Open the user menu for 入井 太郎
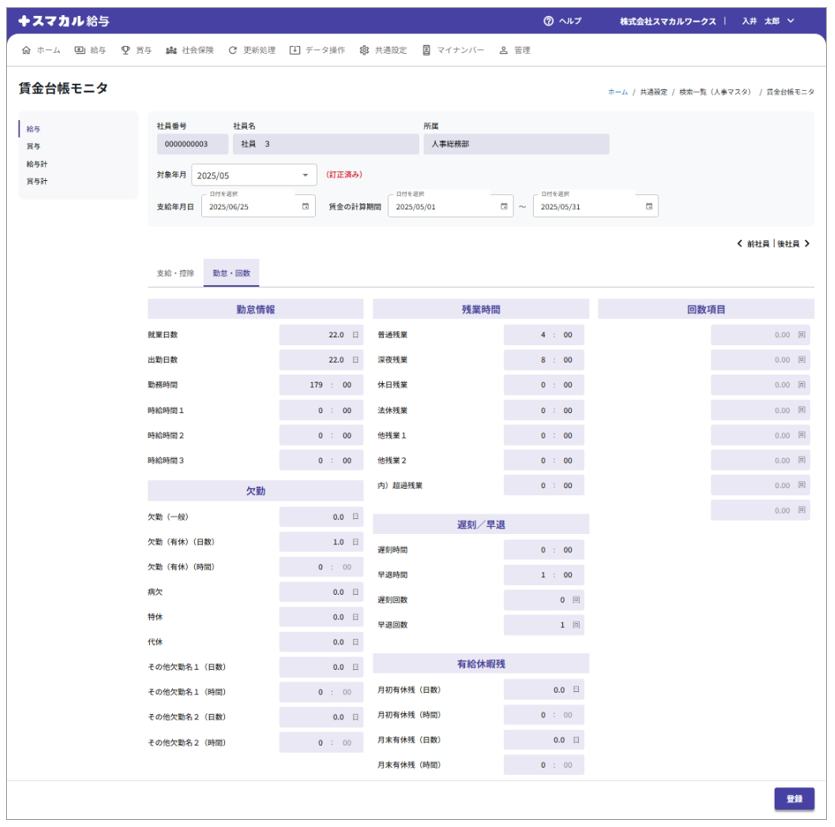This screenshot has height=827, width=835. pos(768,21)
